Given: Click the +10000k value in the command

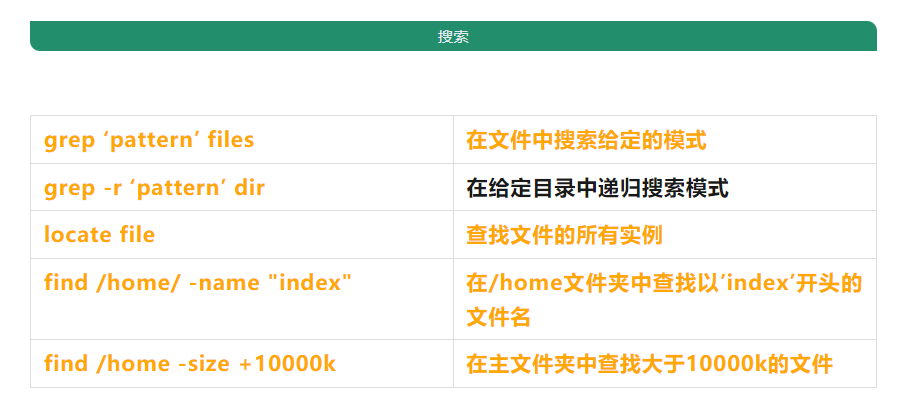Looking at the screenshot, I should [x=288, y=364].
